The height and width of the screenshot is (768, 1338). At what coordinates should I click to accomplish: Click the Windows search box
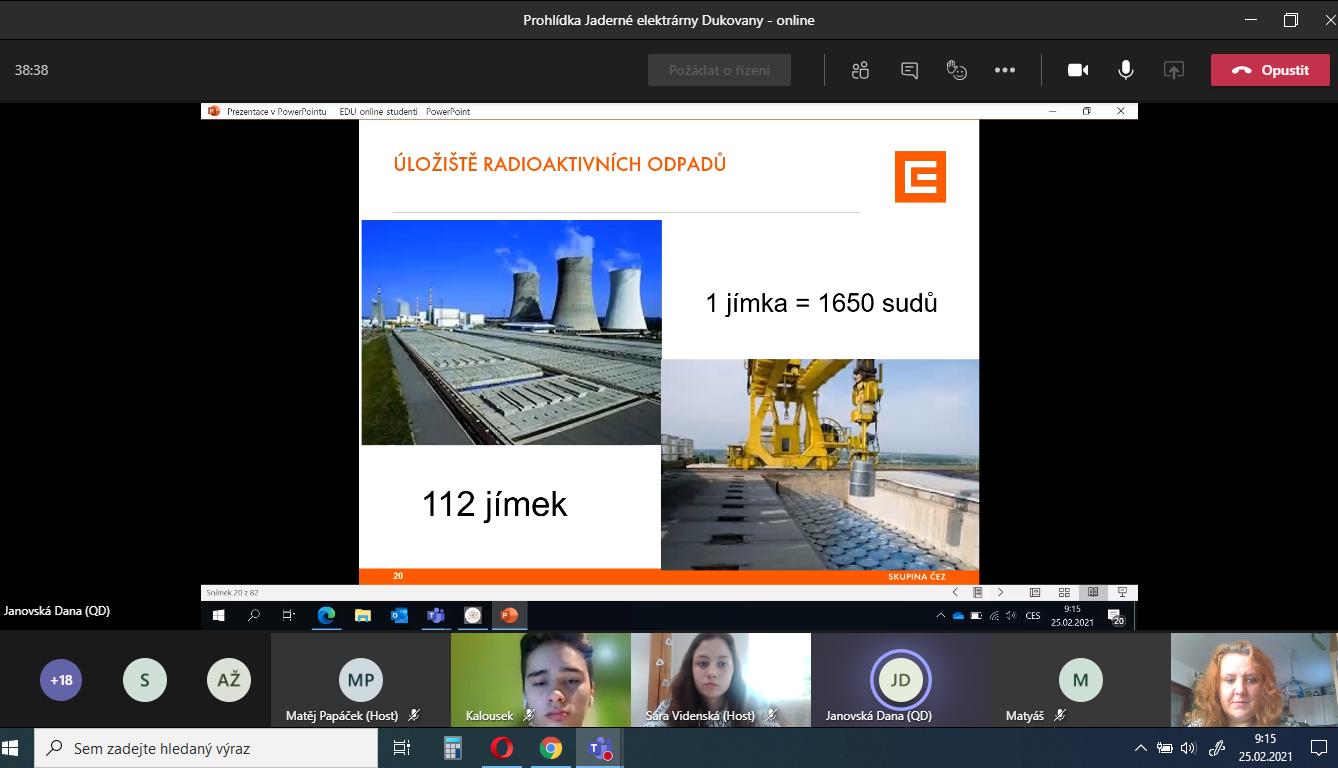pyautogui.click(x=206, y=748)
